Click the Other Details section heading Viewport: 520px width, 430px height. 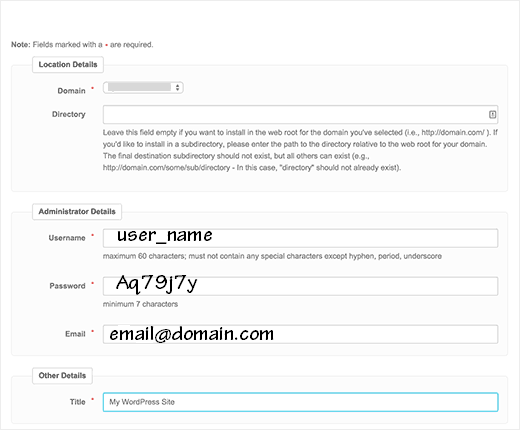pos(62,376)
